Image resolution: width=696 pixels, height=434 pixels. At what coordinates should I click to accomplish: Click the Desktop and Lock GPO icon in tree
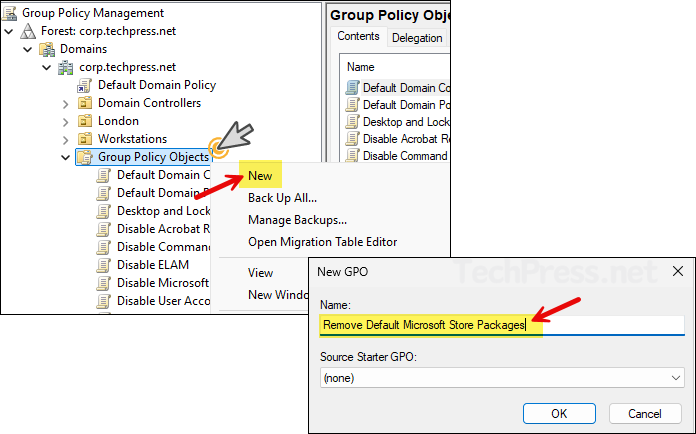[x=103, y=211]
